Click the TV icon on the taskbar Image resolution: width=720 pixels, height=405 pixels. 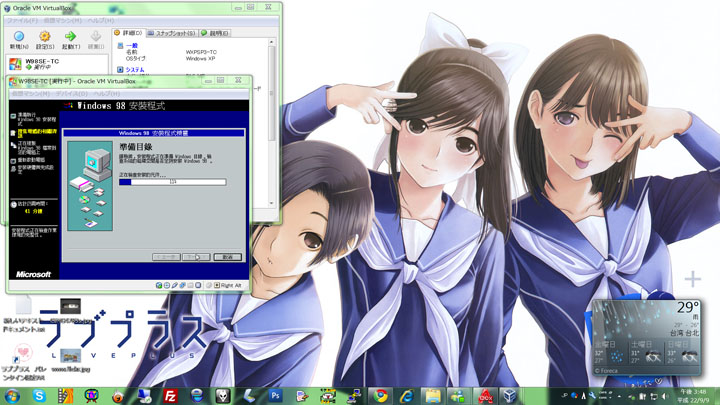(91, 396)
